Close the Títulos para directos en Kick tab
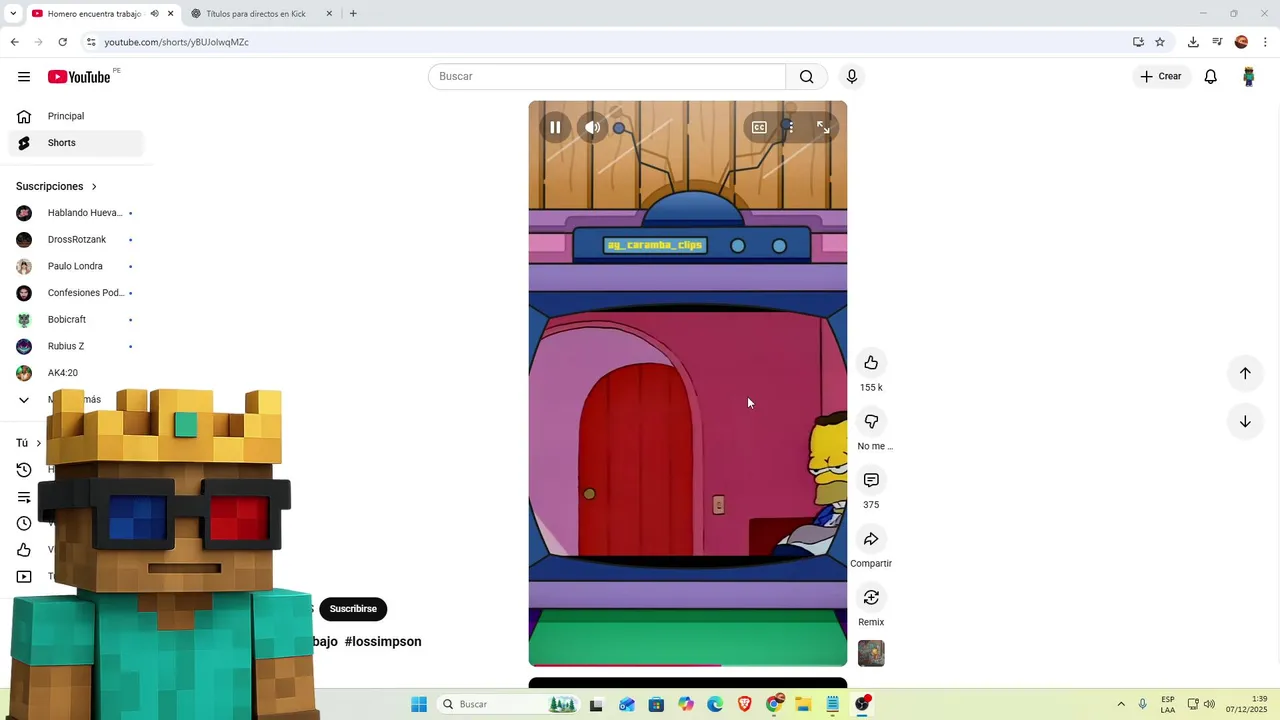Screen dimensions: 1280x720 click(329, 14)
